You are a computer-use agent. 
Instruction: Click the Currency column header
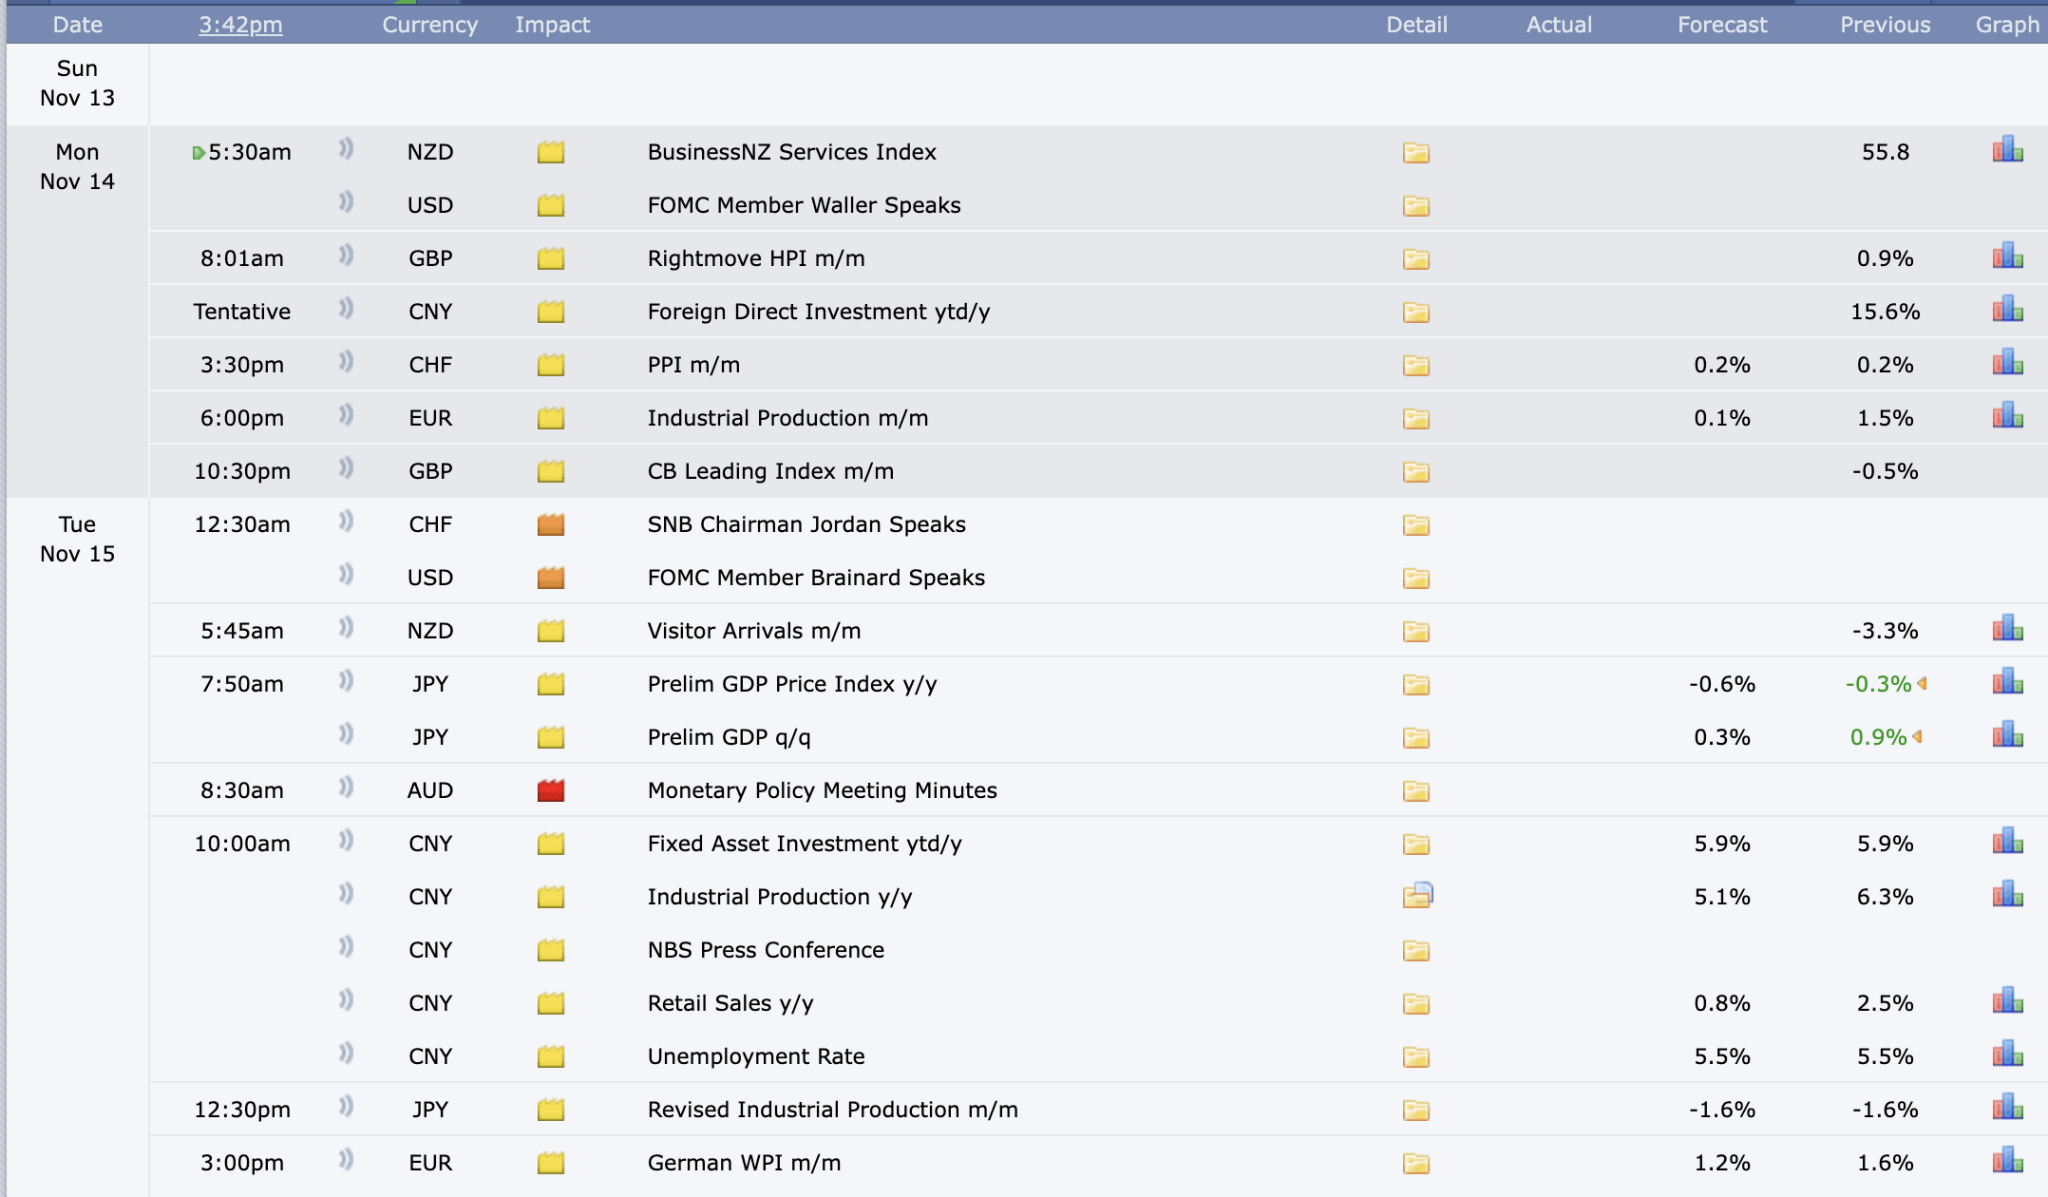(430, 25)
